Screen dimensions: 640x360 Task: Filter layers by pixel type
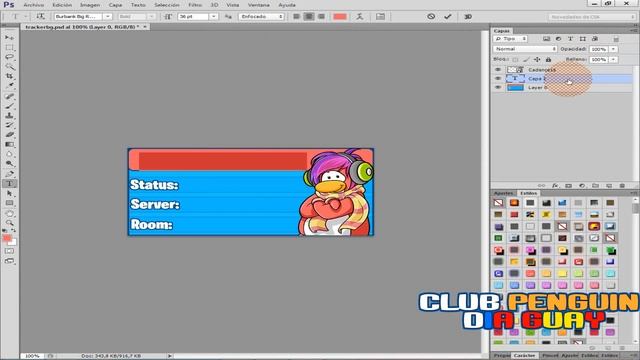click(546, 39)
